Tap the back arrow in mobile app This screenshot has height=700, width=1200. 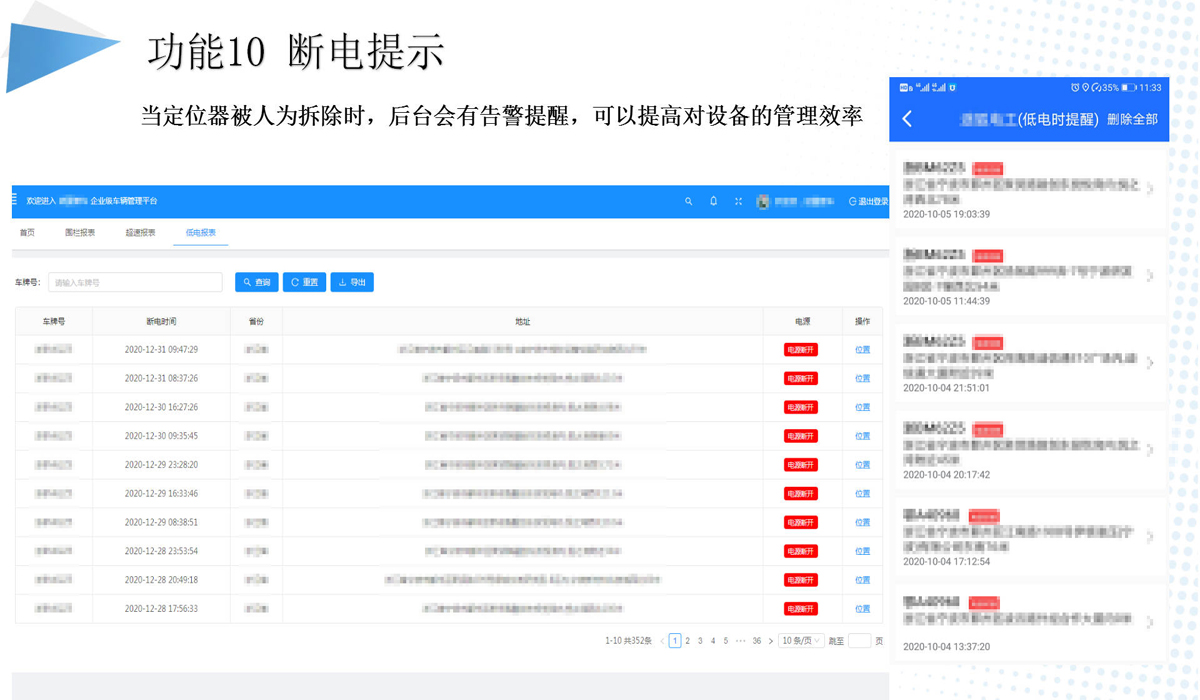pos(907,119)
